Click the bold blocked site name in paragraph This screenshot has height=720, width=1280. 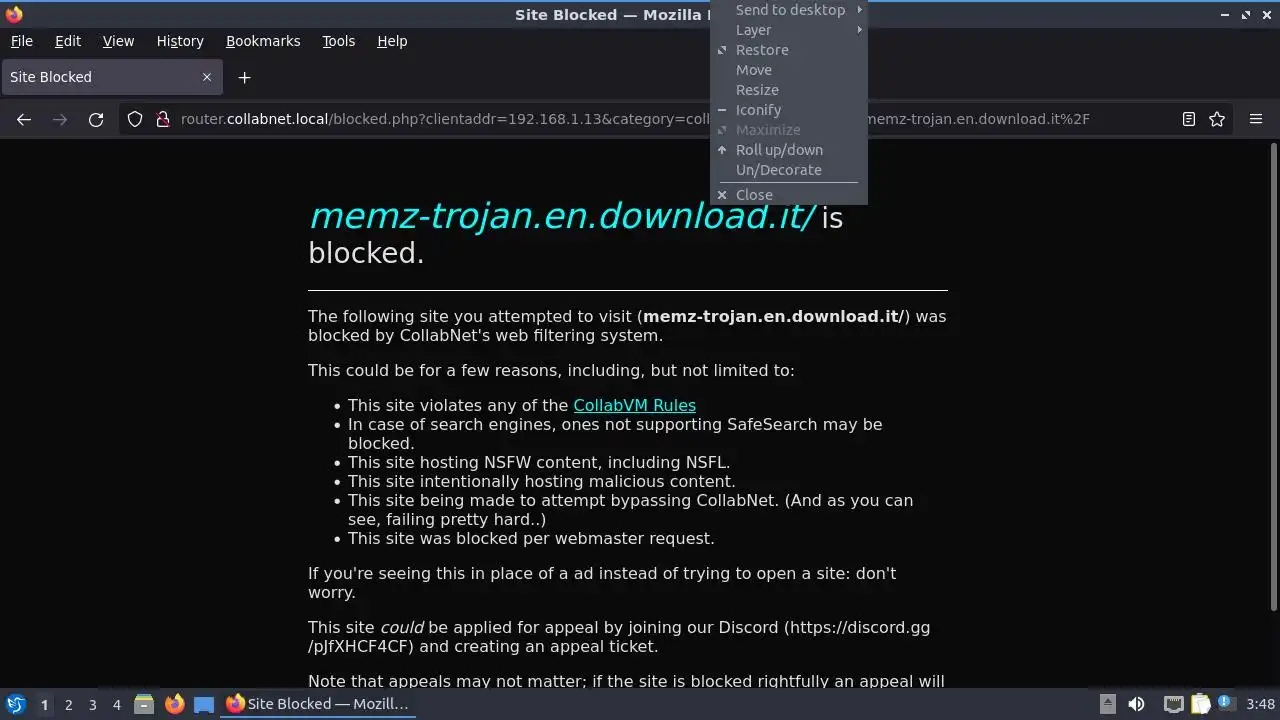pyautogui.click(x=773, y=316)
